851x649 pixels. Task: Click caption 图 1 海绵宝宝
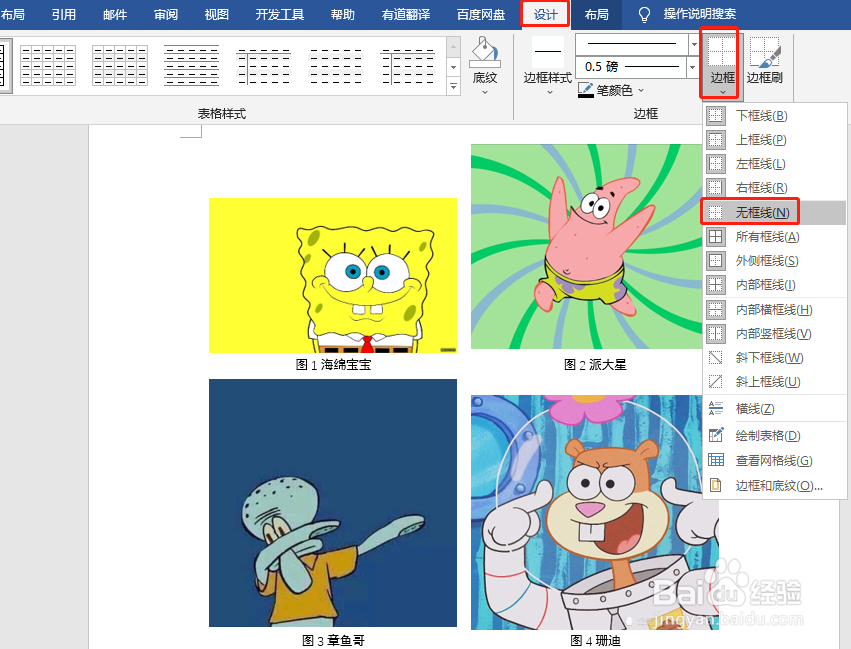coord(333,365)
